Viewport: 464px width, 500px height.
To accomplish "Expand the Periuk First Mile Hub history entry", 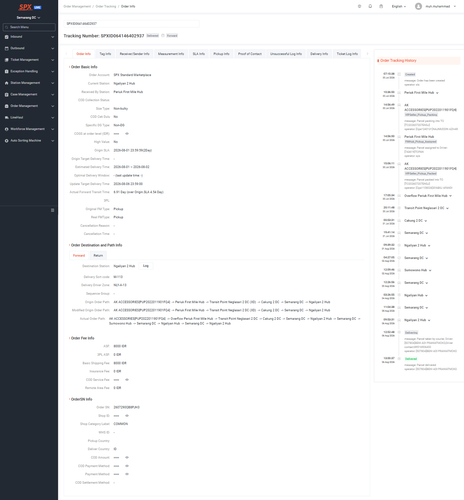I will point(437,93).
